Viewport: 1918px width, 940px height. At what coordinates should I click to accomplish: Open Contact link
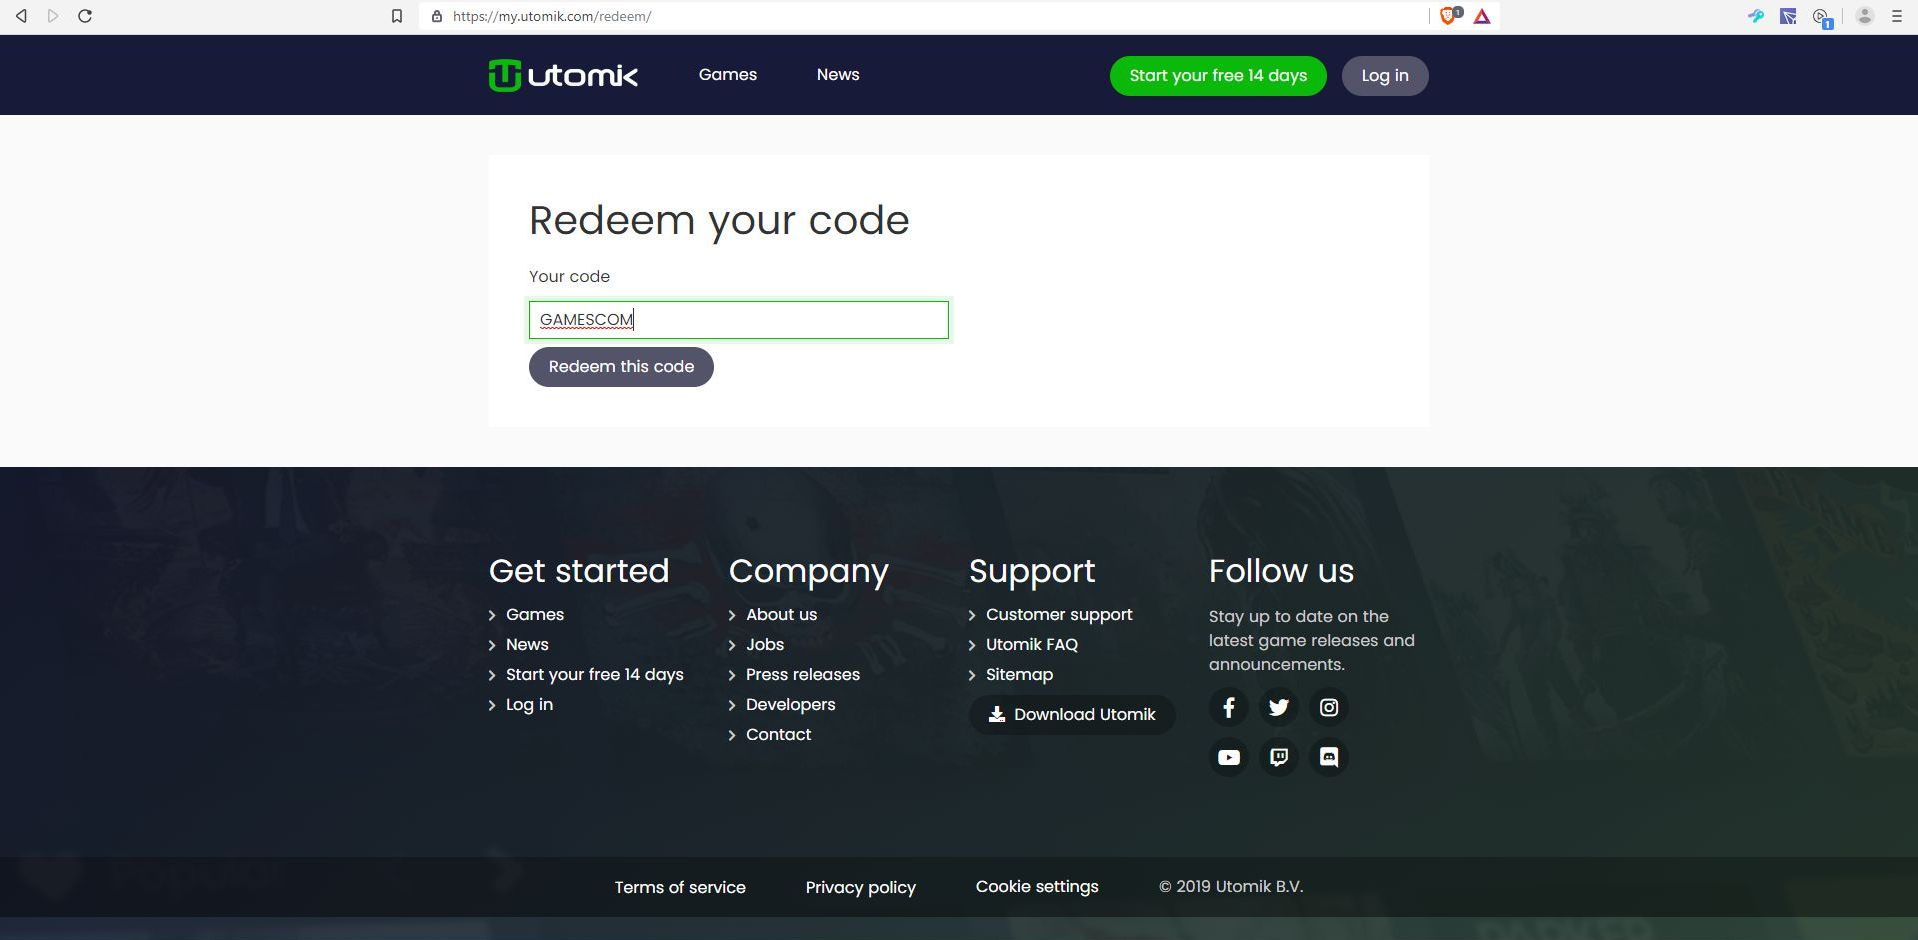(x=778, y=735)
